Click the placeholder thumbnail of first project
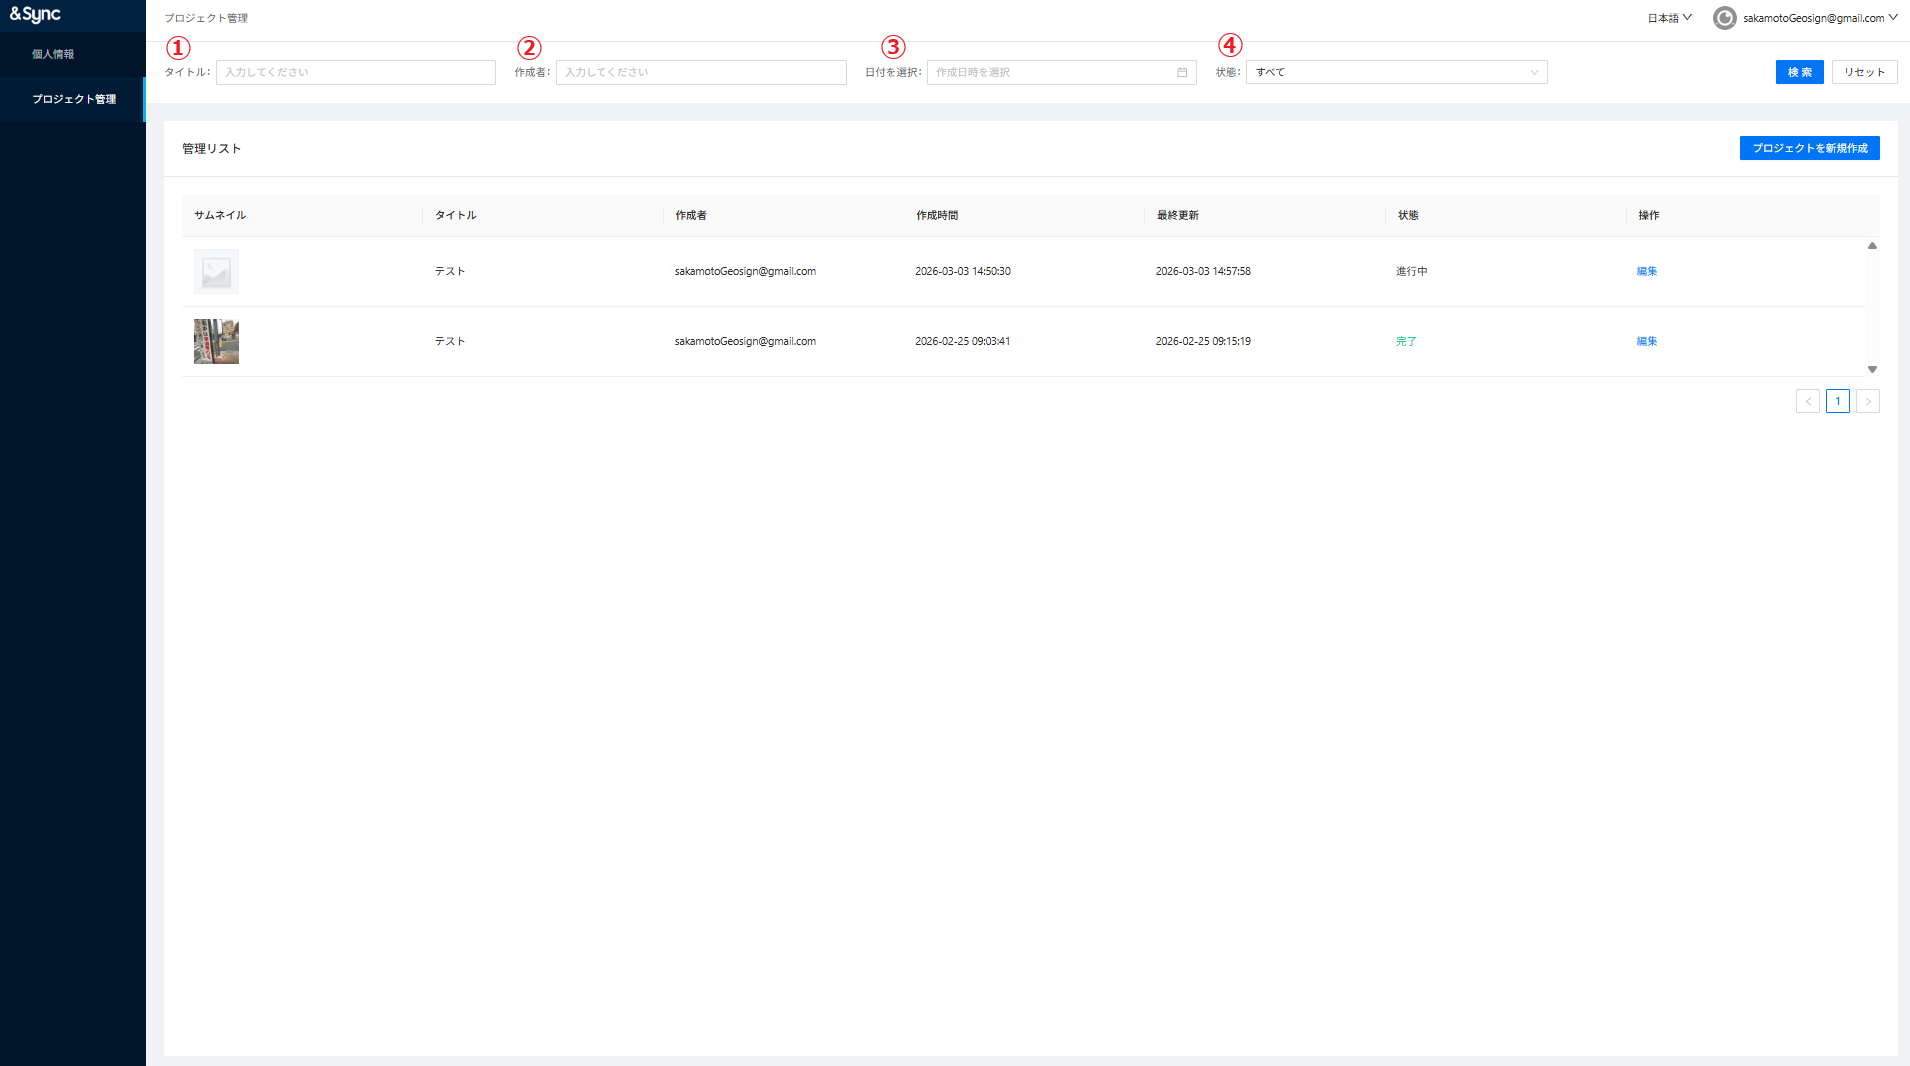1910x1066 pixels. tap(216, 272)
